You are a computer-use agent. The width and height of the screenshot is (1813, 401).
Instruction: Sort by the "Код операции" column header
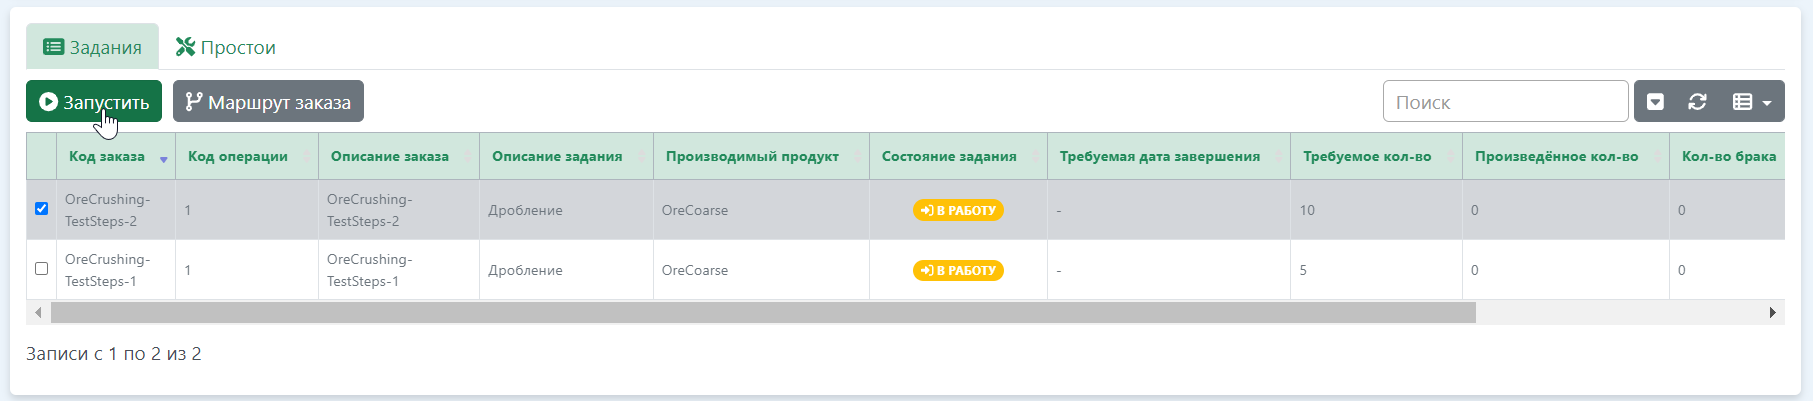point(238,157)
